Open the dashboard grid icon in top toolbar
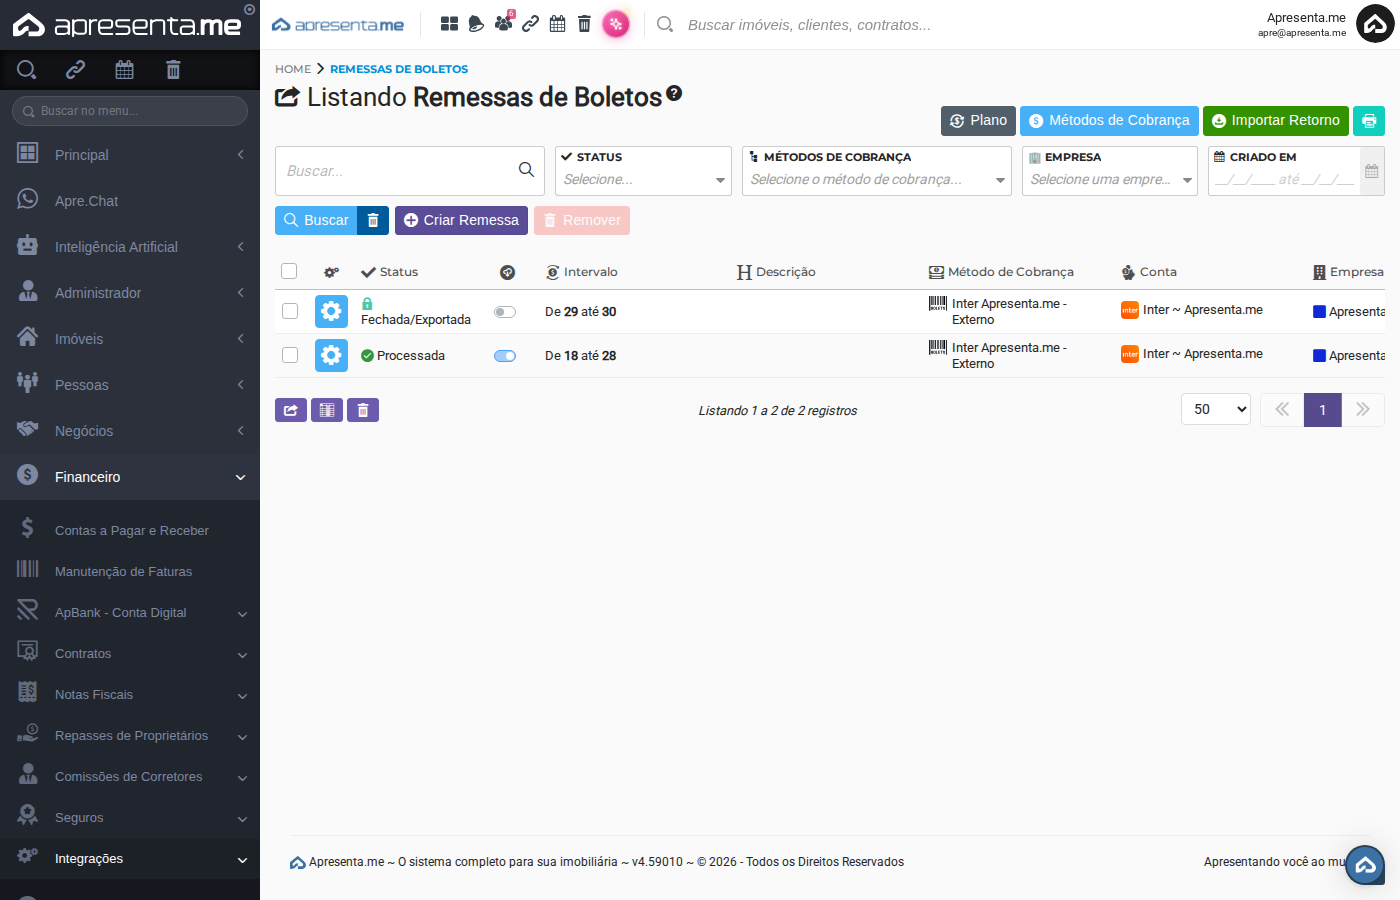Image resolution: width=1400 pixels, height=900 pixels. (450, 24)
